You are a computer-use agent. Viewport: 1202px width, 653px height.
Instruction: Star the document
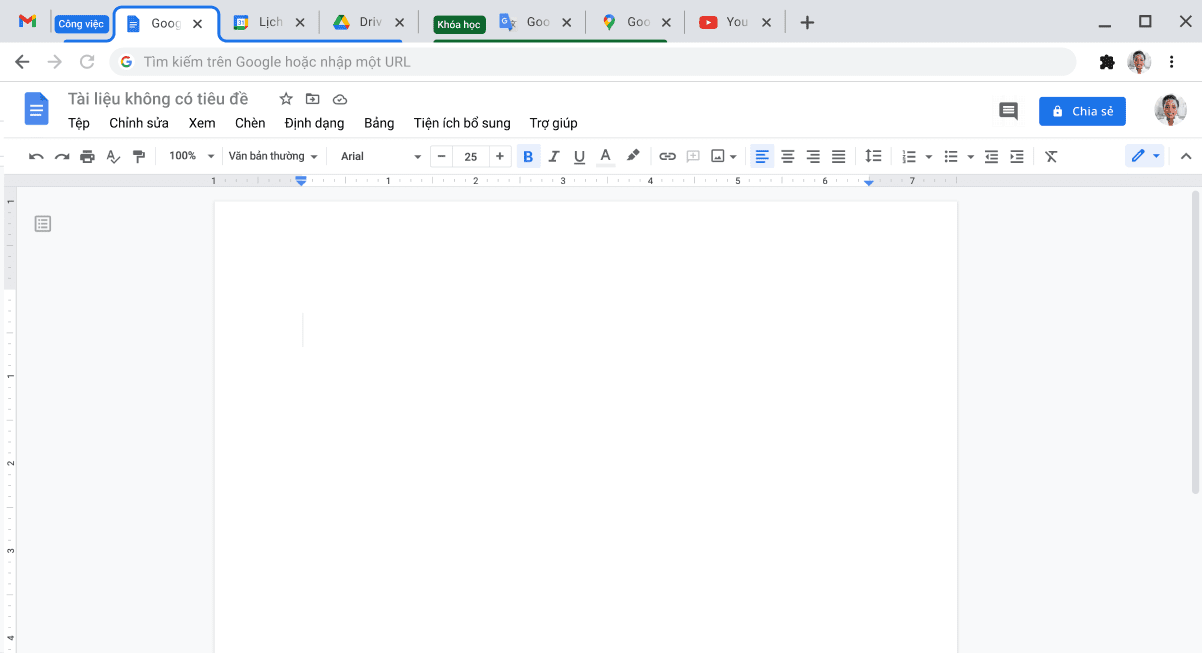[286, 99]
